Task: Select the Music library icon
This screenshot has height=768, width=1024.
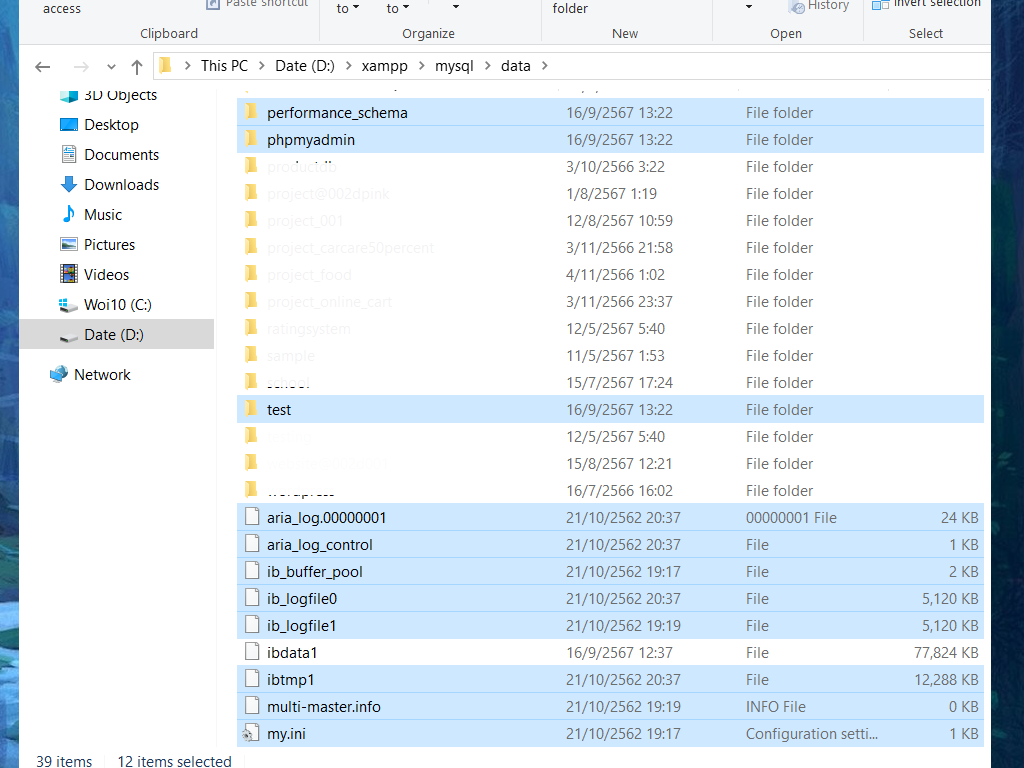Action: pos(68,215)
